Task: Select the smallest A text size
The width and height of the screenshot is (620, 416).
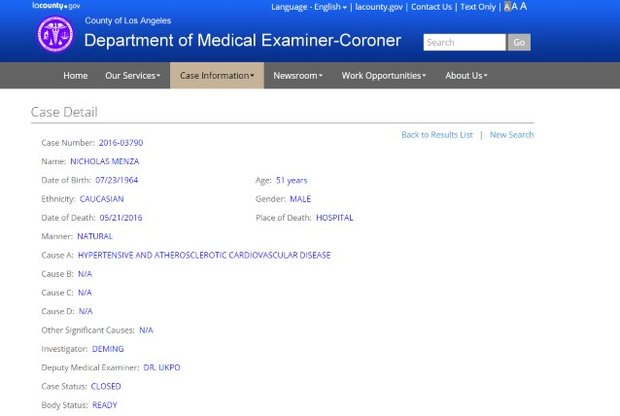Action: tap(507, 7)
